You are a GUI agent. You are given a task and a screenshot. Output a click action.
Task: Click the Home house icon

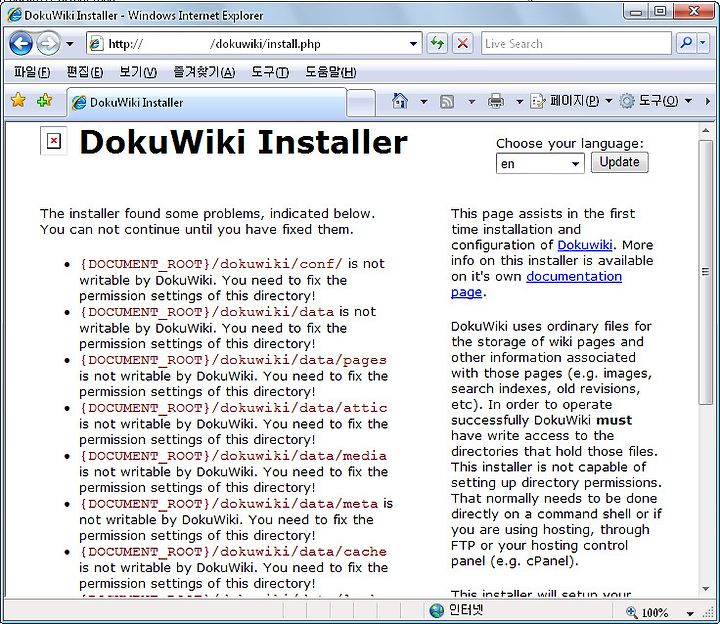[x=399, y=101]
